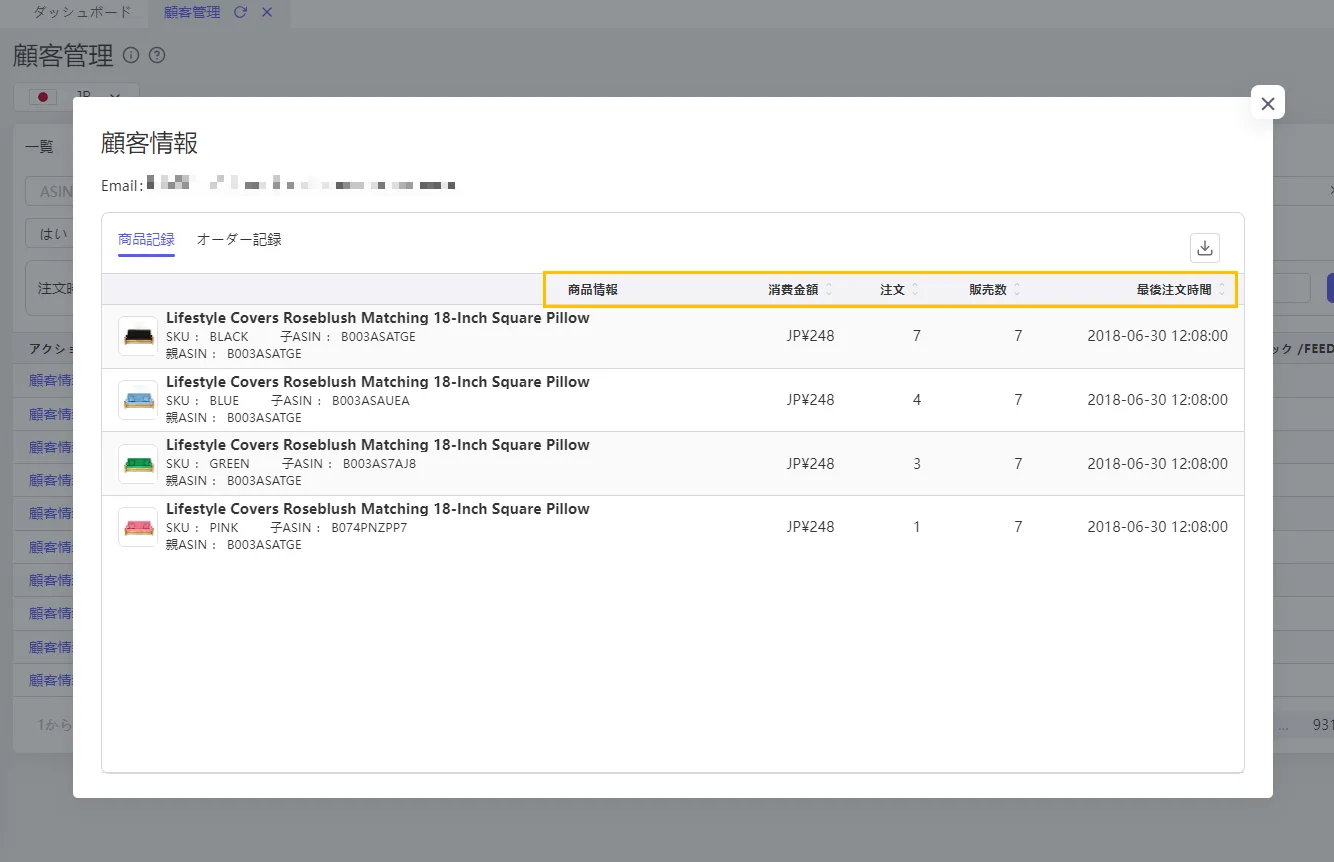The height and width of the screenshot is (862, 1334).
Task: Open the JP country dropdown in background
Action: [x=76, y=97]
